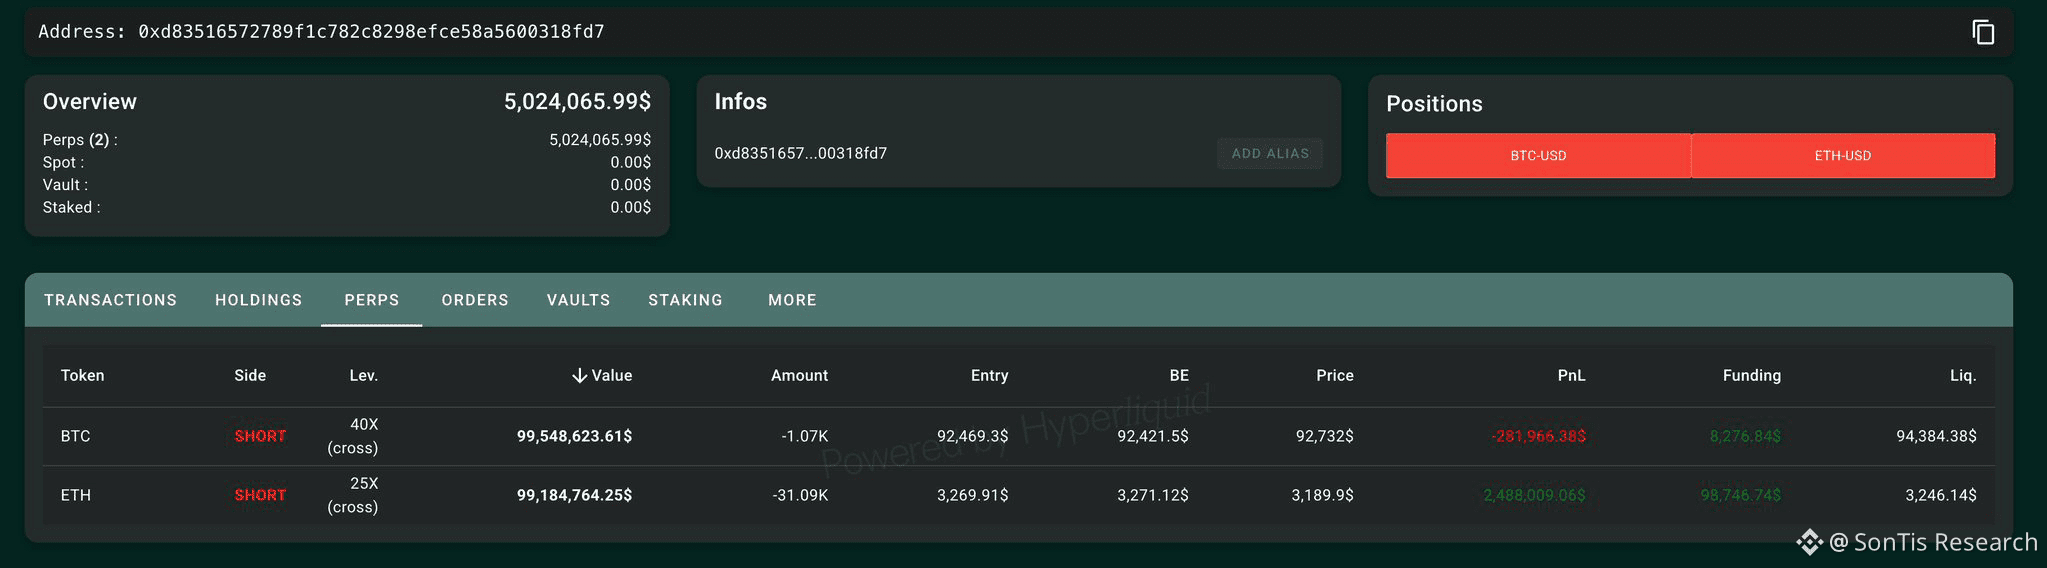Sort table by Entry column header
Screen dimensions: 2047x568
coord(989,376)
